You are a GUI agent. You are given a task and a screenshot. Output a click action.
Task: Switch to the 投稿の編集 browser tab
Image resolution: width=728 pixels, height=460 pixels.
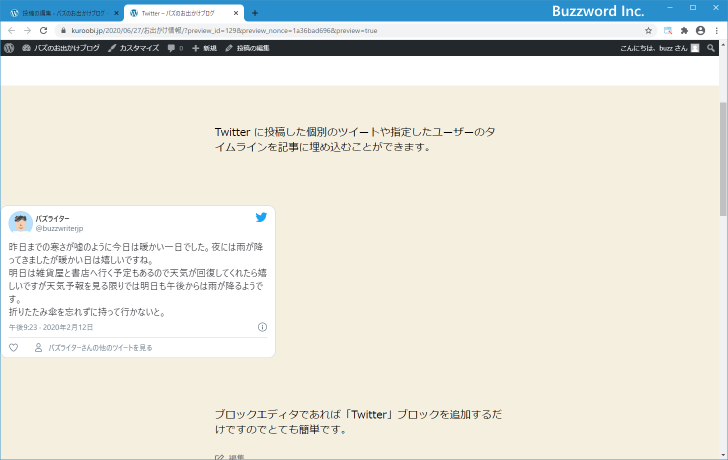(62, 13)
